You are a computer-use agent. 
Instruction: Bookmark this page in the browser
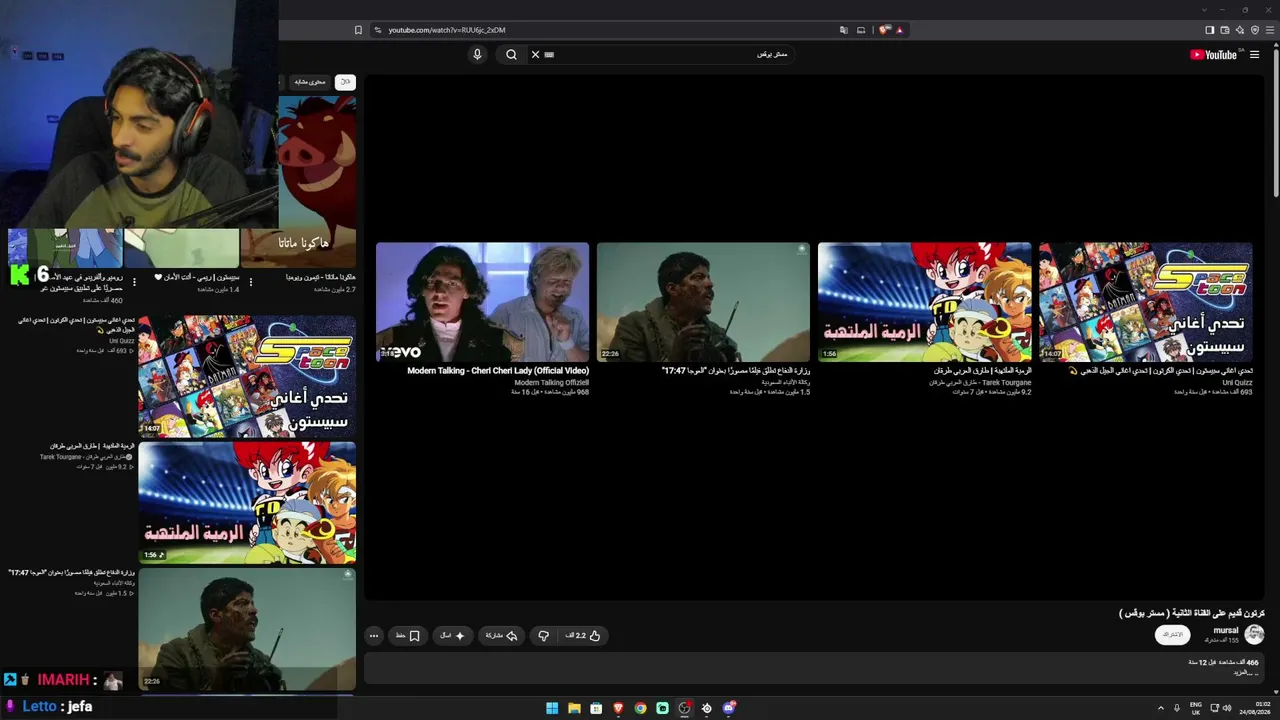pos(358,30)
